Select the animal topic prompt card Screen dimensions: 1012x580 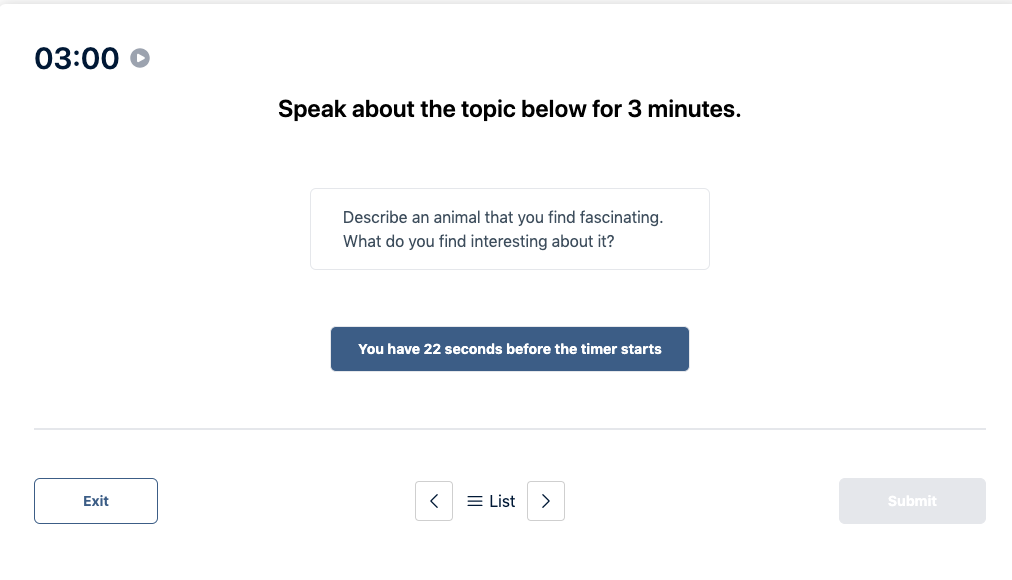click(x=509, y=229)
